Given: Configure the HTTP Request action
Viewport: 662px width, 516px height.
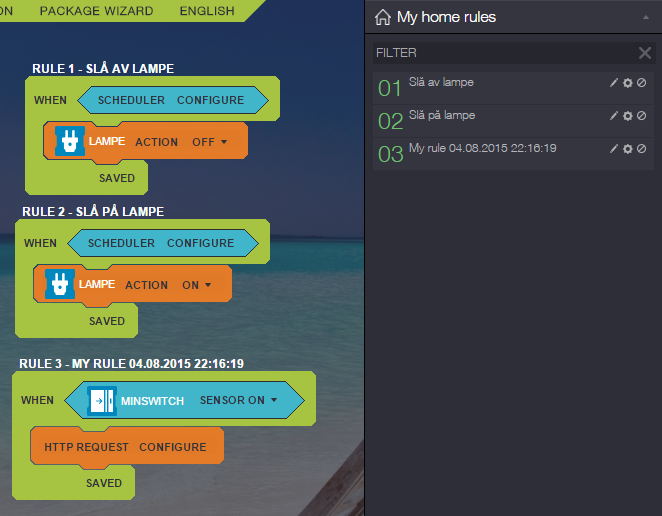Looking at the screenshot, I should (172, 447).
